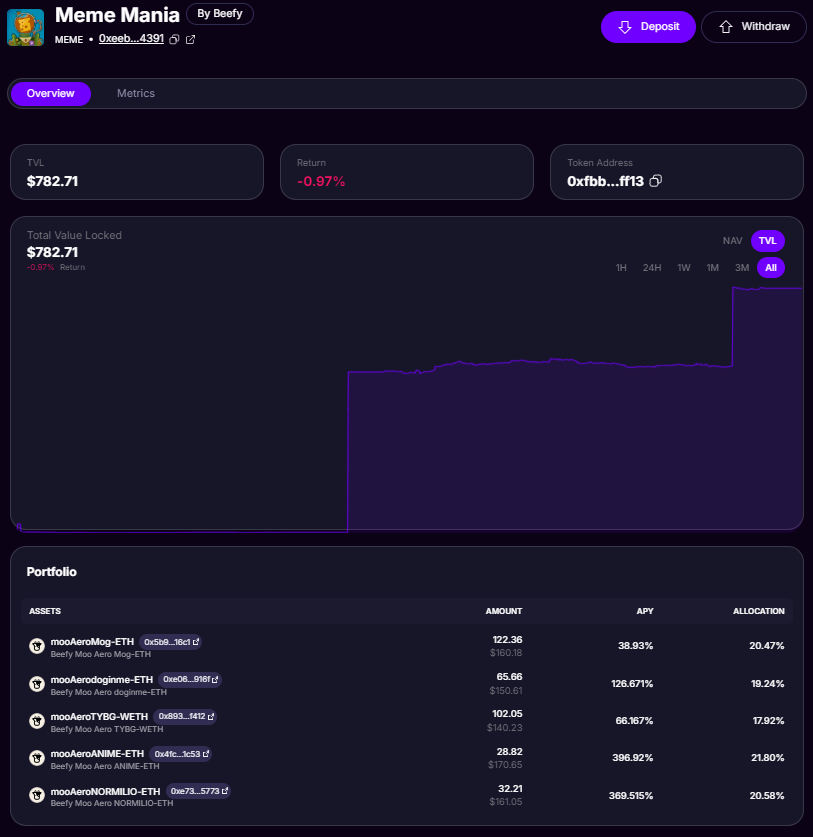813x837 pixels.
Task: Click the 396.92% APY value
Action: [633, 758]
